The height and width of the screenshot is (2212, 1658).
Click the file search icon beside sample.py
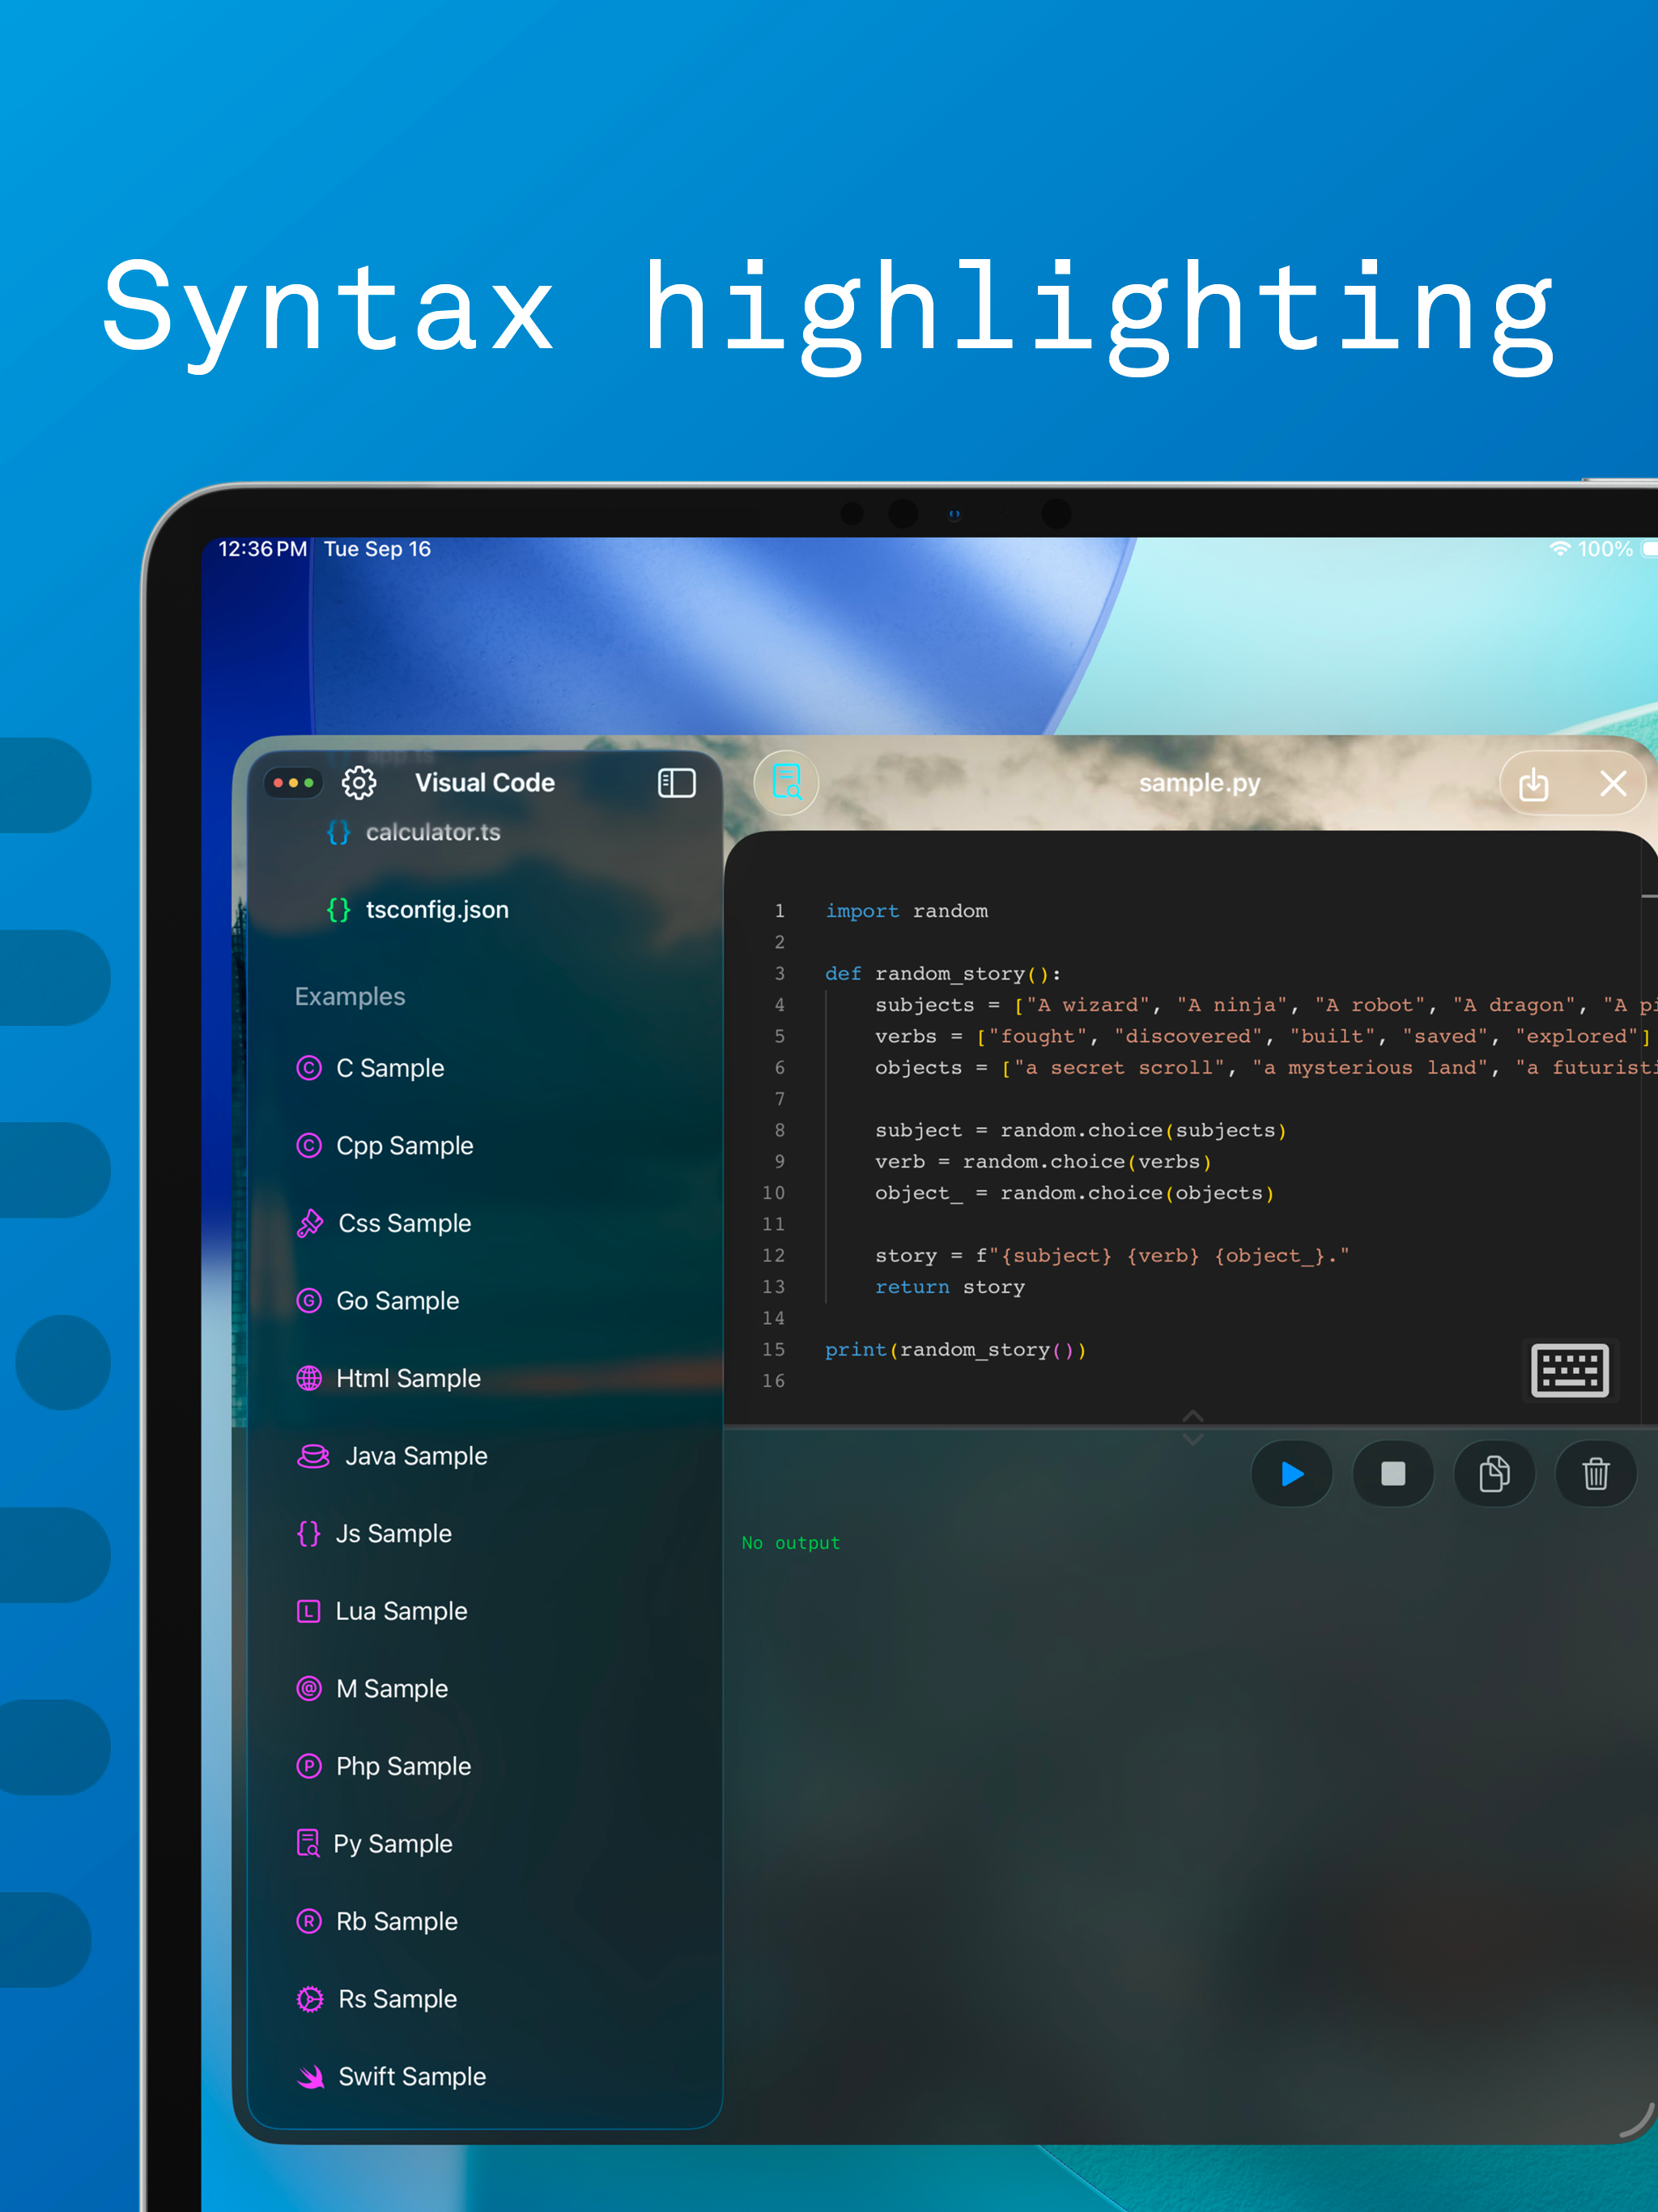click(787, 782)
